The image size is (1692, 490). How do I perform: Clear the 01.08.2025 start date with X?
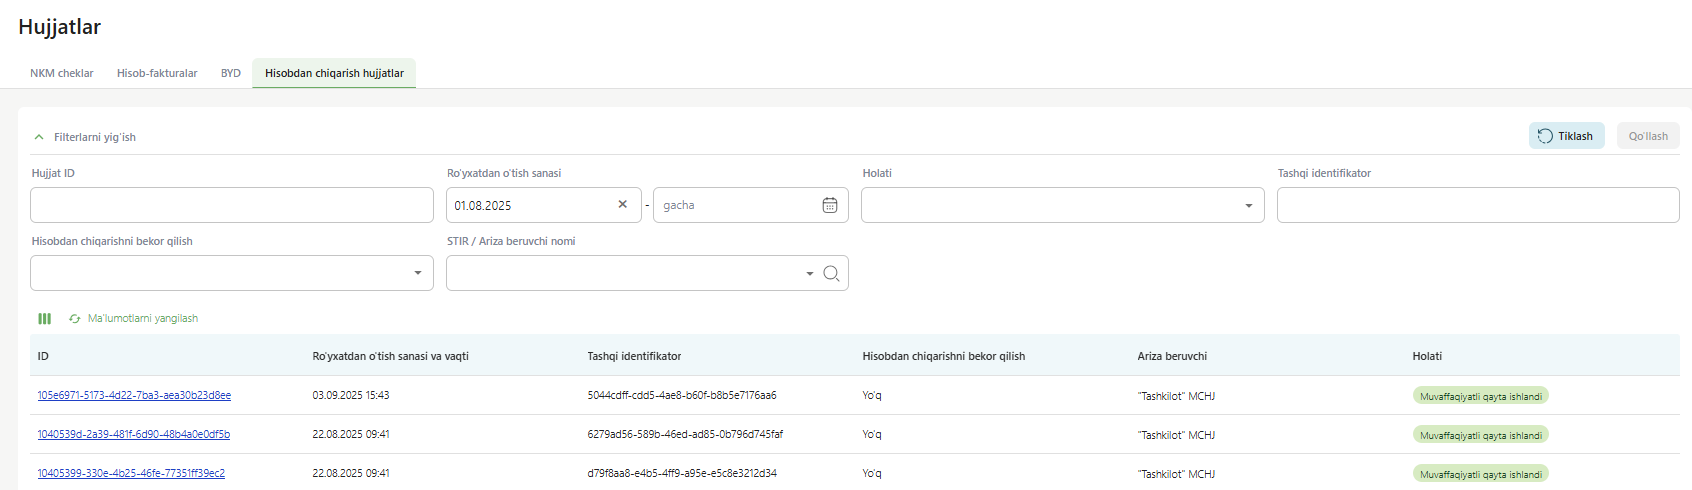pos(622,204)
